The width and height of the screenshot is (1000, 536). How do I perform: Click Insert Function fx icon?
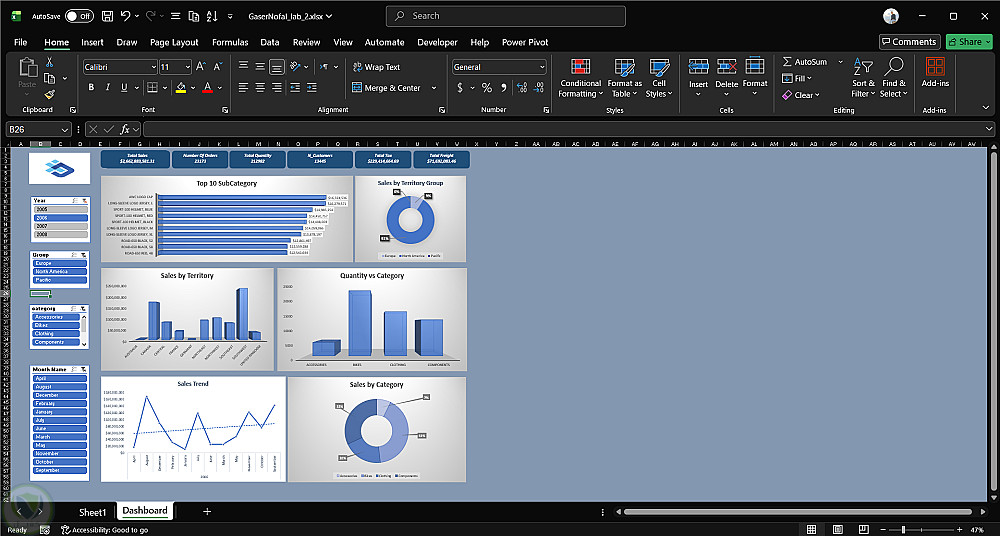tap(125, 130)
